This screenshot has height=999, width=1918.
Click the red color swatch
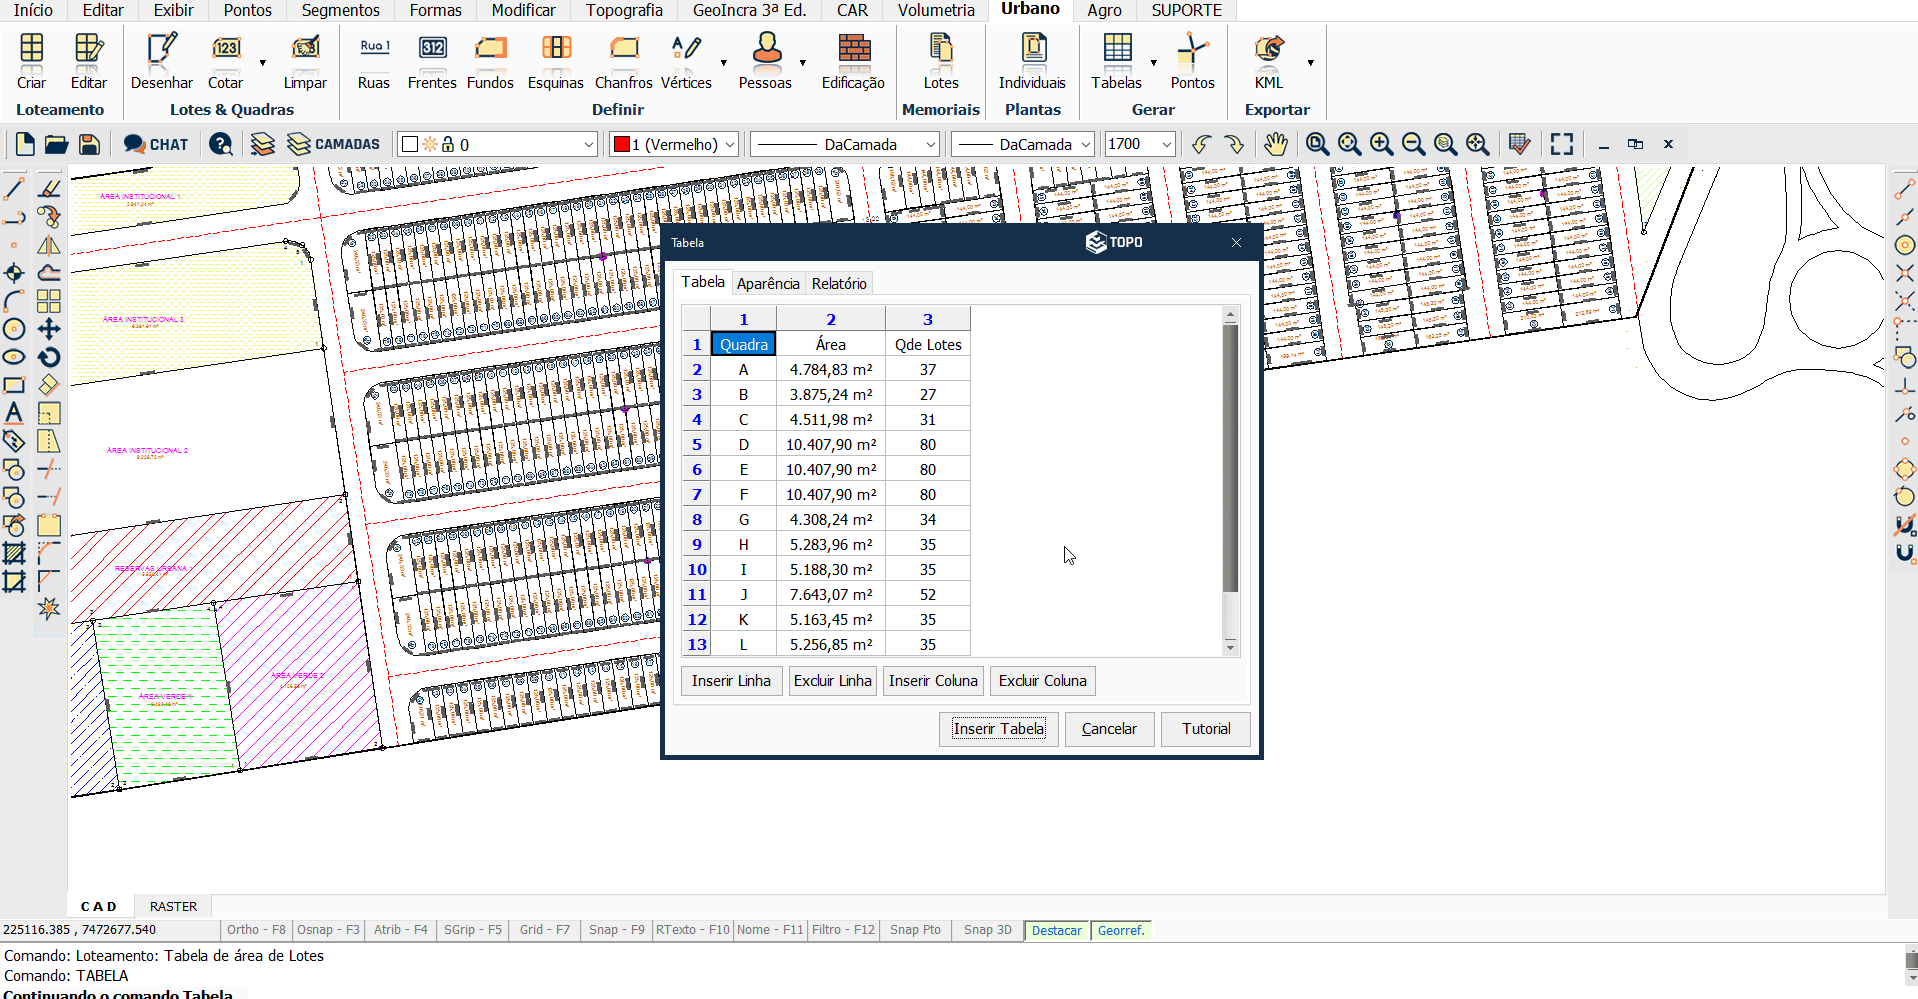pyautogui.click(x=621, y=144)
